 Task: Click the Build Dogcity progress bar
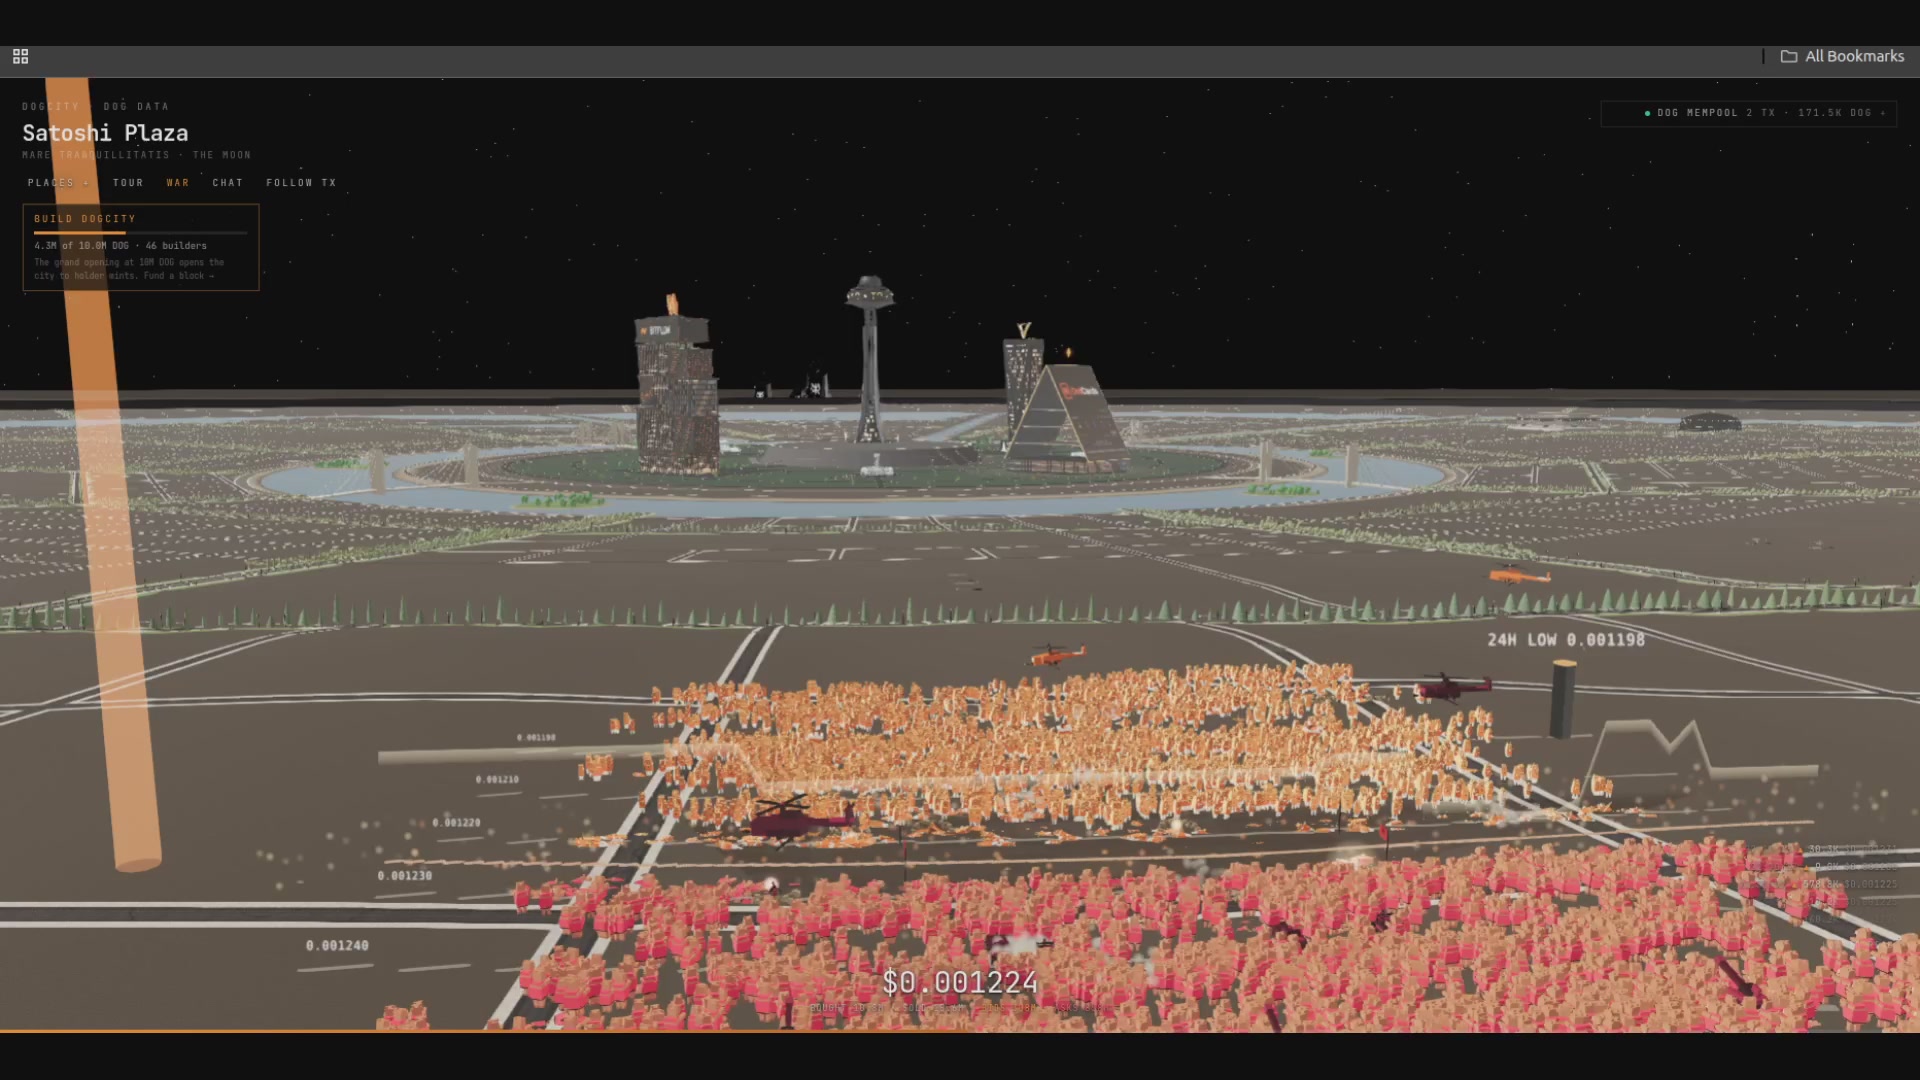(140, 232)
